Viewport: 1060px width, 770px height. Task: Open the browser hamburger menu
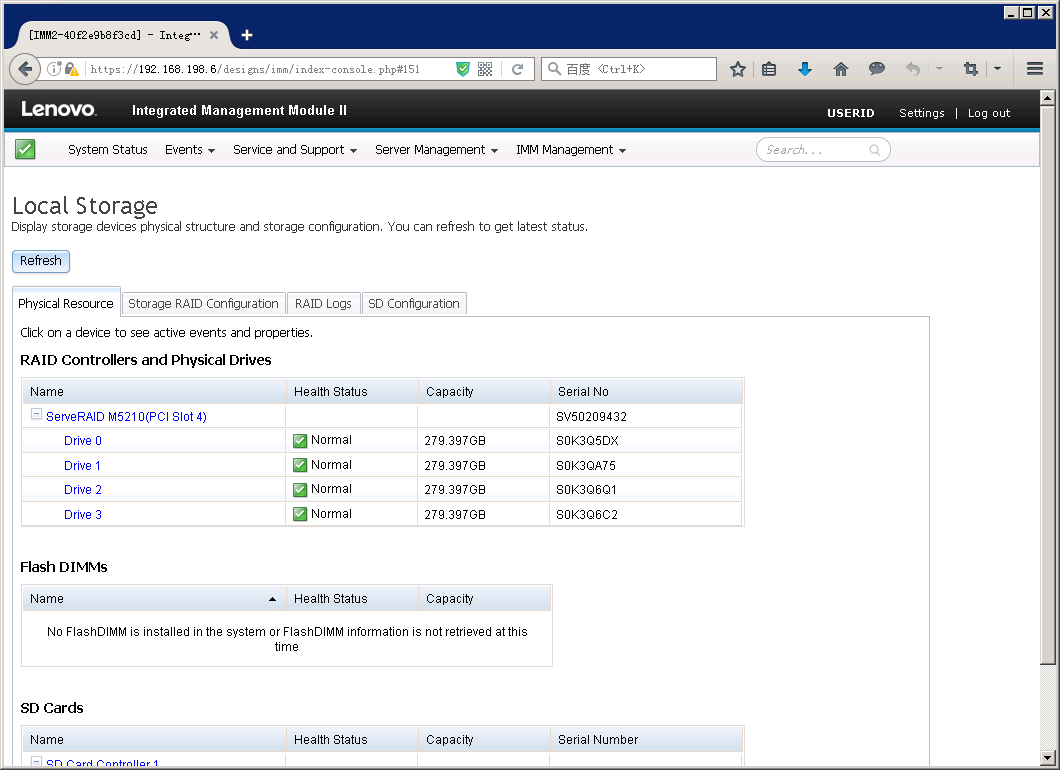pos(1035,69)
